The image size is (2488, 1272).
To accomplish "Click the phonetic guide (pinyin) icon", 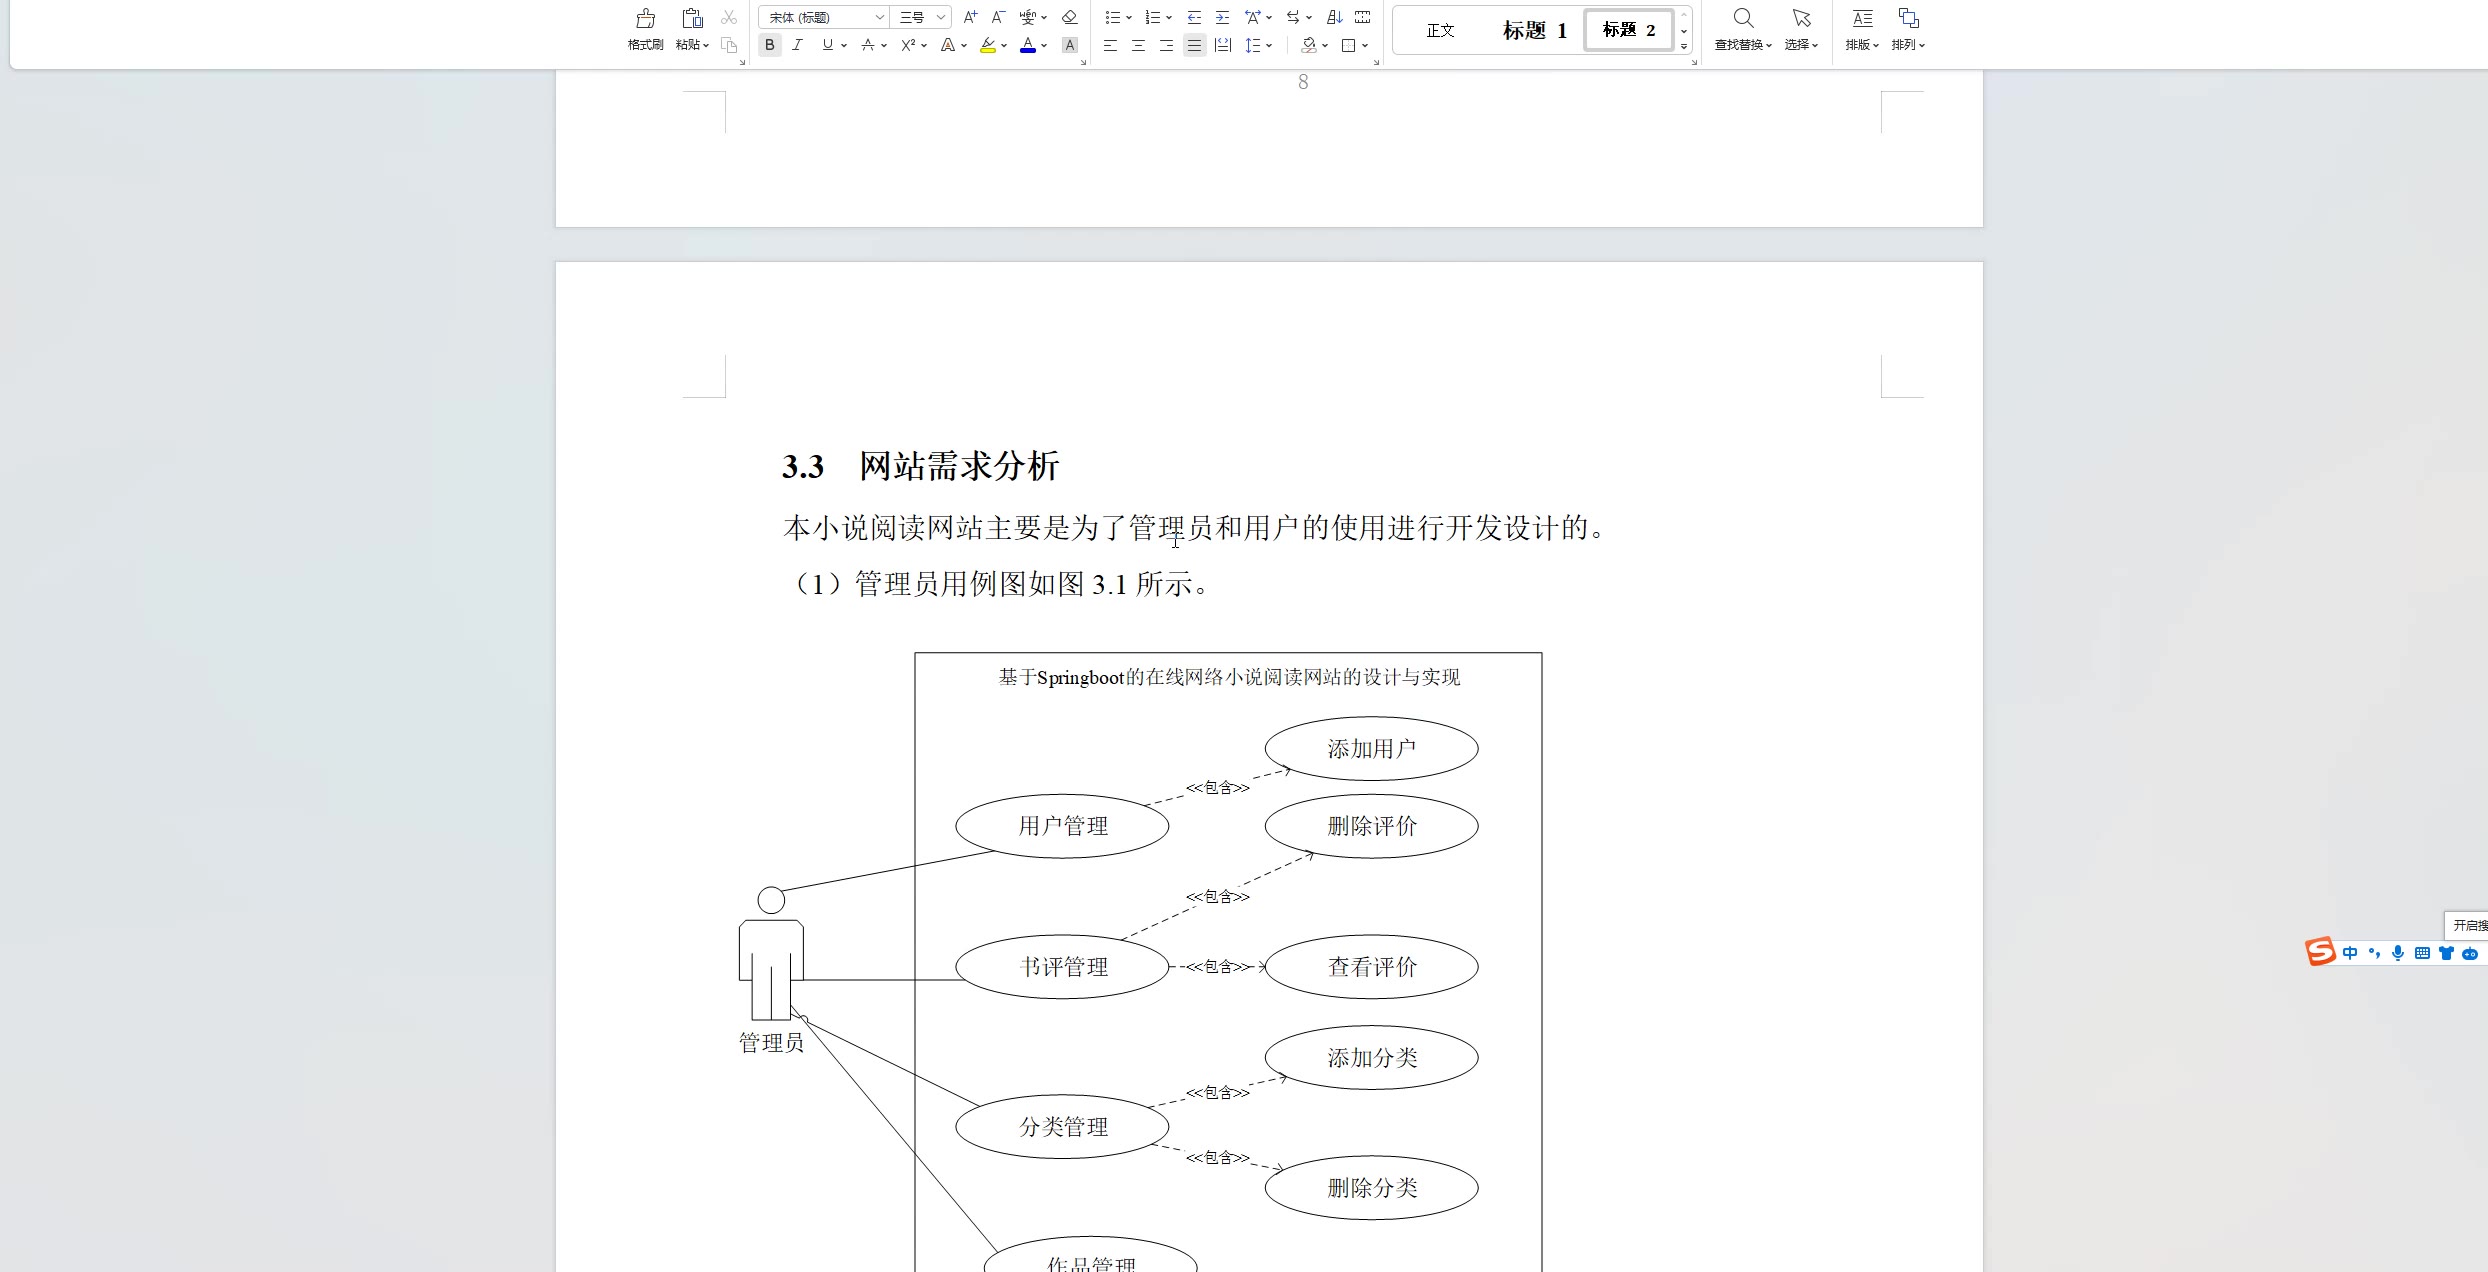I will (x=1027, y=17).
